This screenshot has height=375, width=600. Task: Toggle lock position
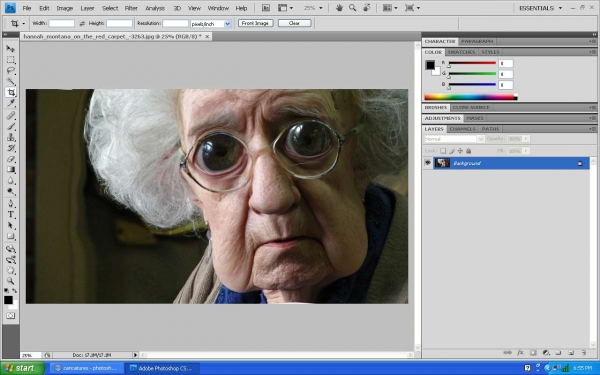460,151
